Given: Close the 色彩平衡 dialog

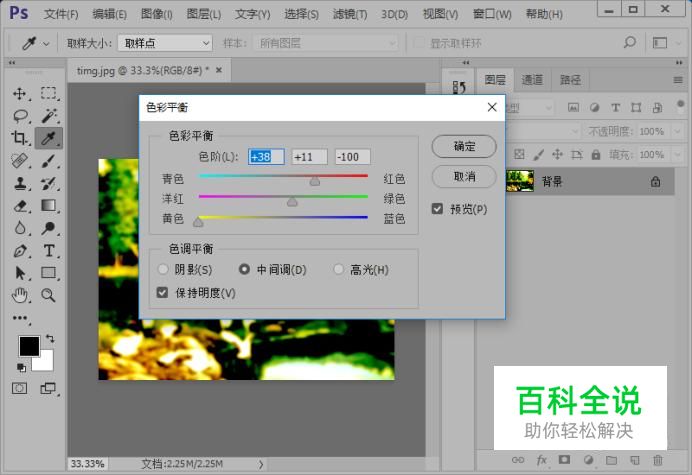Looking at the screenshot, I should pos(492,107).
